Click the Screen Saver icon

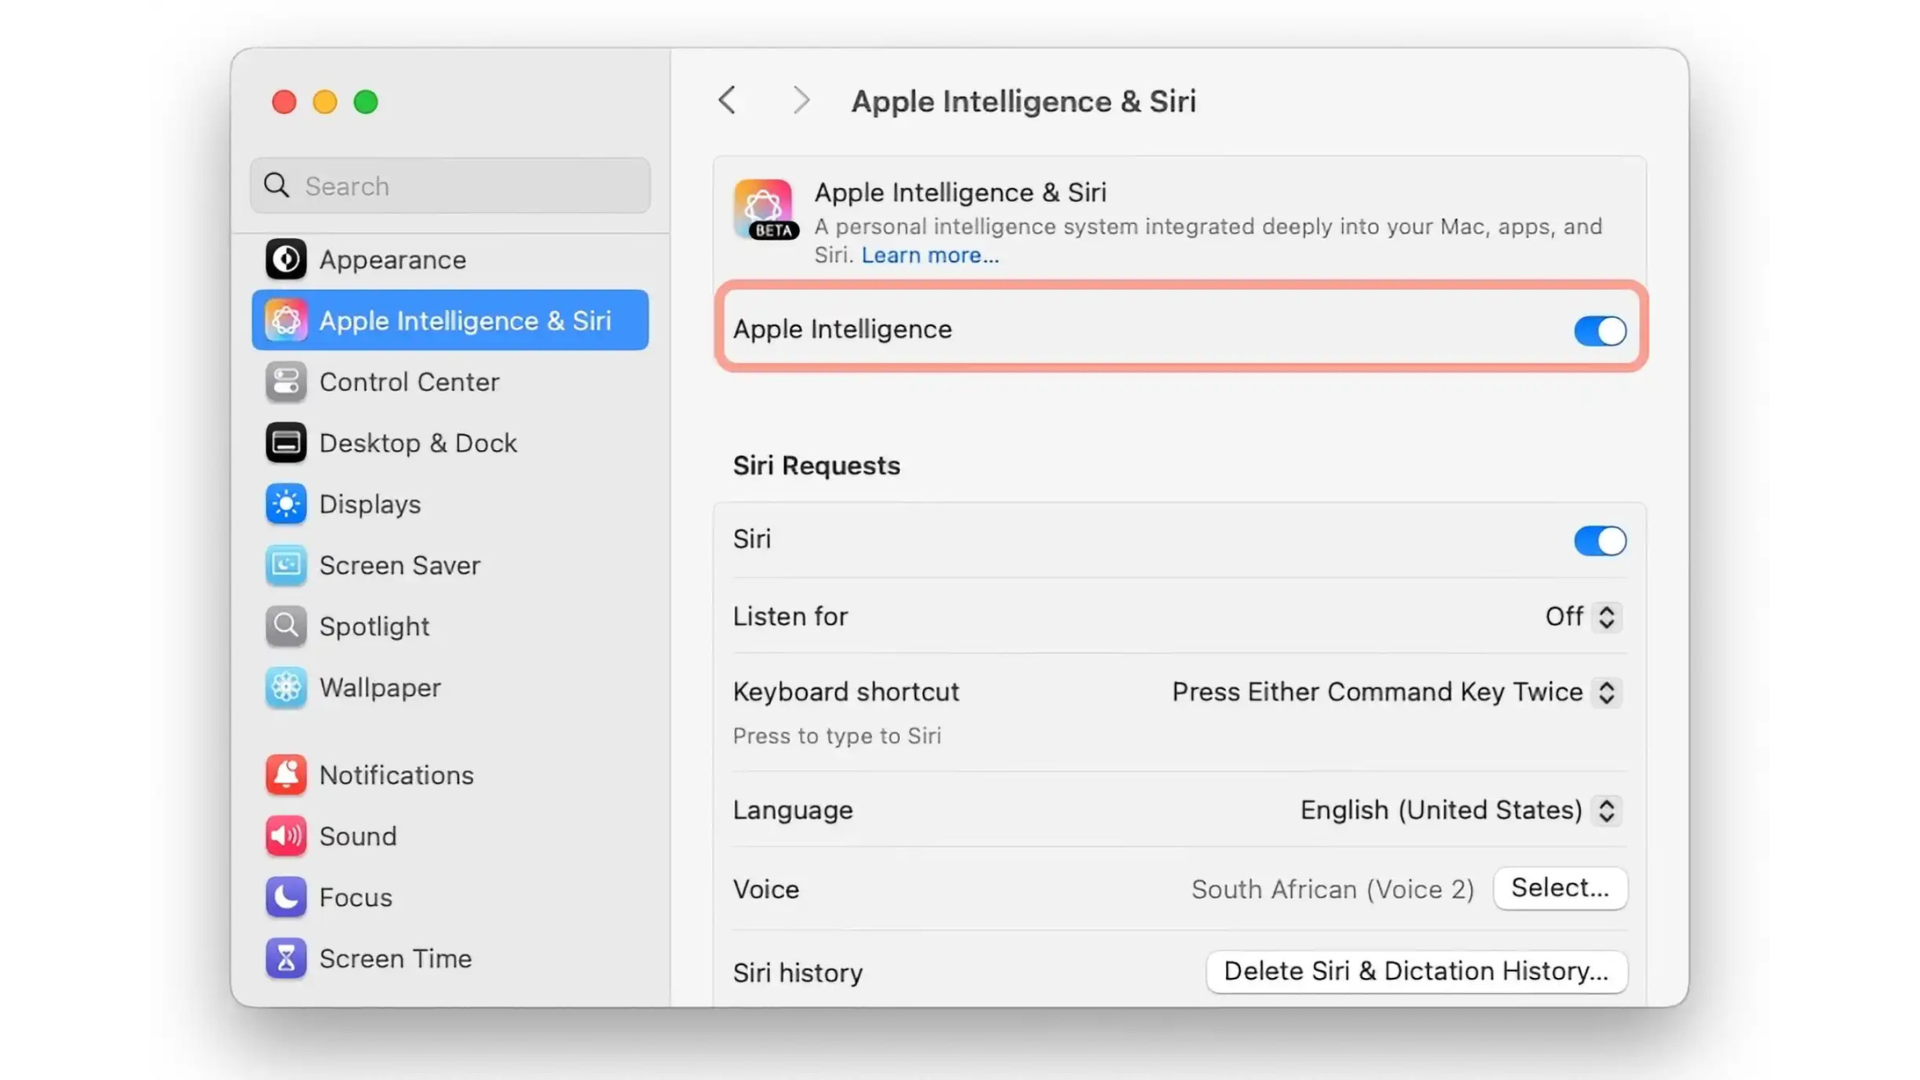click(x=286, y=565)
